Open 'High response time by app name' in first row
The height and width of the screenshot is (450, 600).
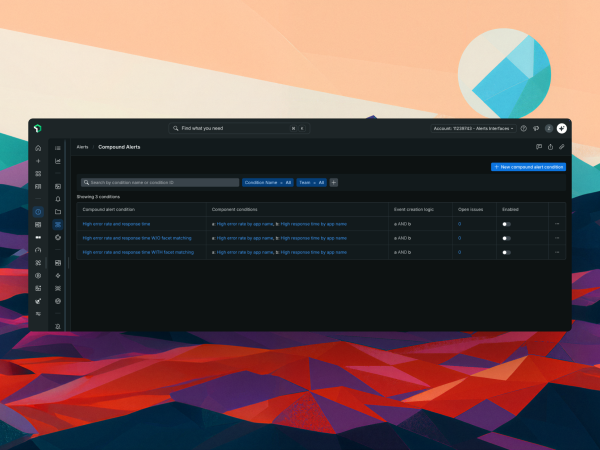tap(313, 224)
